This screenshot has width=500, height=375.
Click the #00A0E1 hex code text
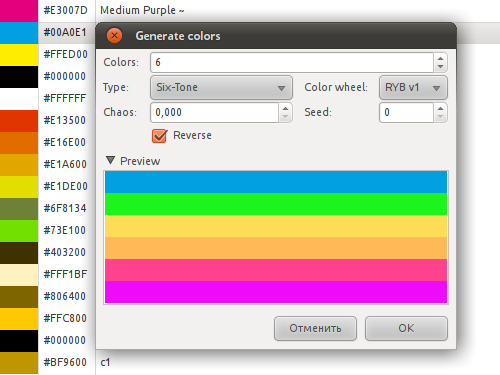[65, 32]
